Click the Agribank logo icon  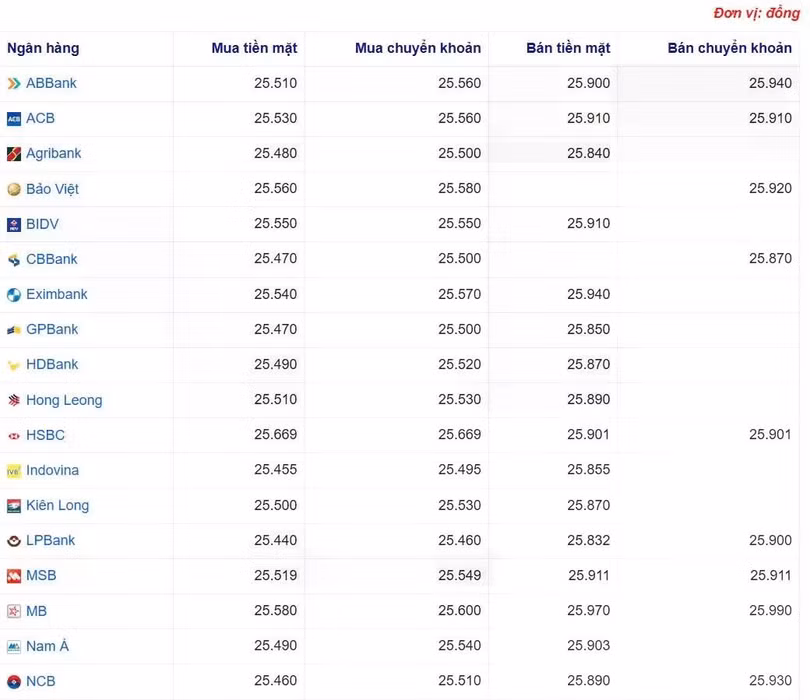pos(14,154)
